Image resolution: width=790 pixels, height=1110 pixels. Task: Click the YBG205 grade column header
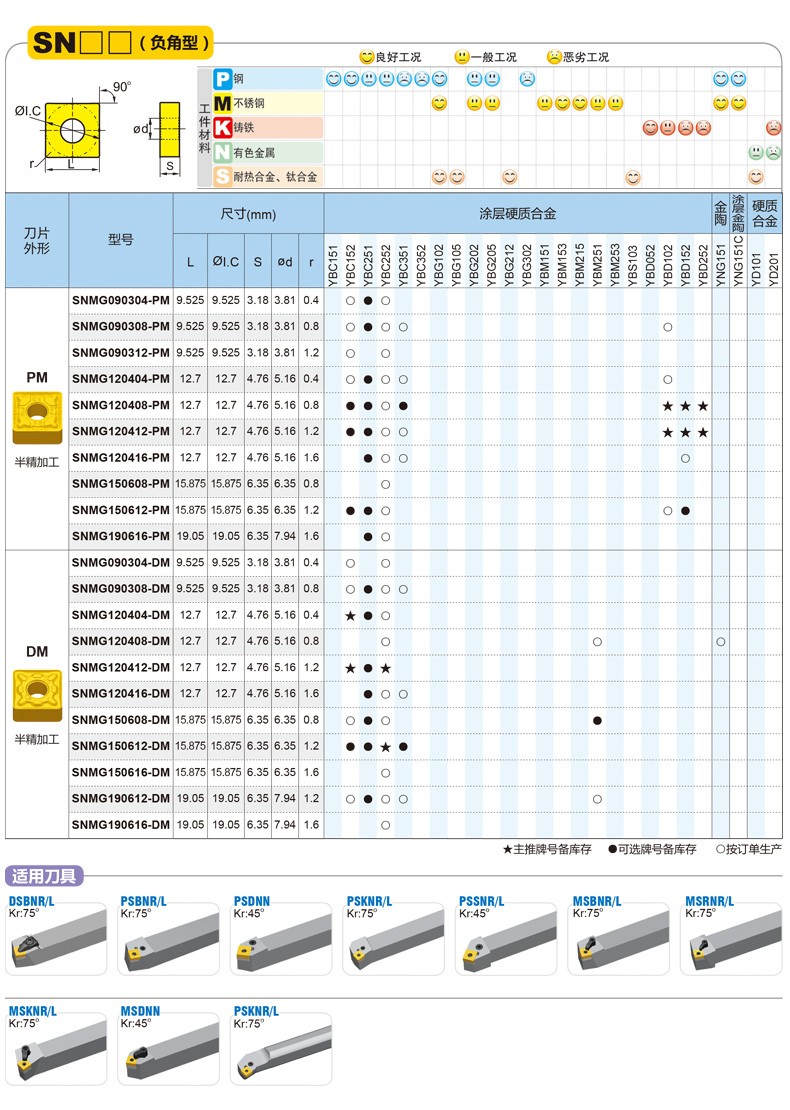(491, 265)
